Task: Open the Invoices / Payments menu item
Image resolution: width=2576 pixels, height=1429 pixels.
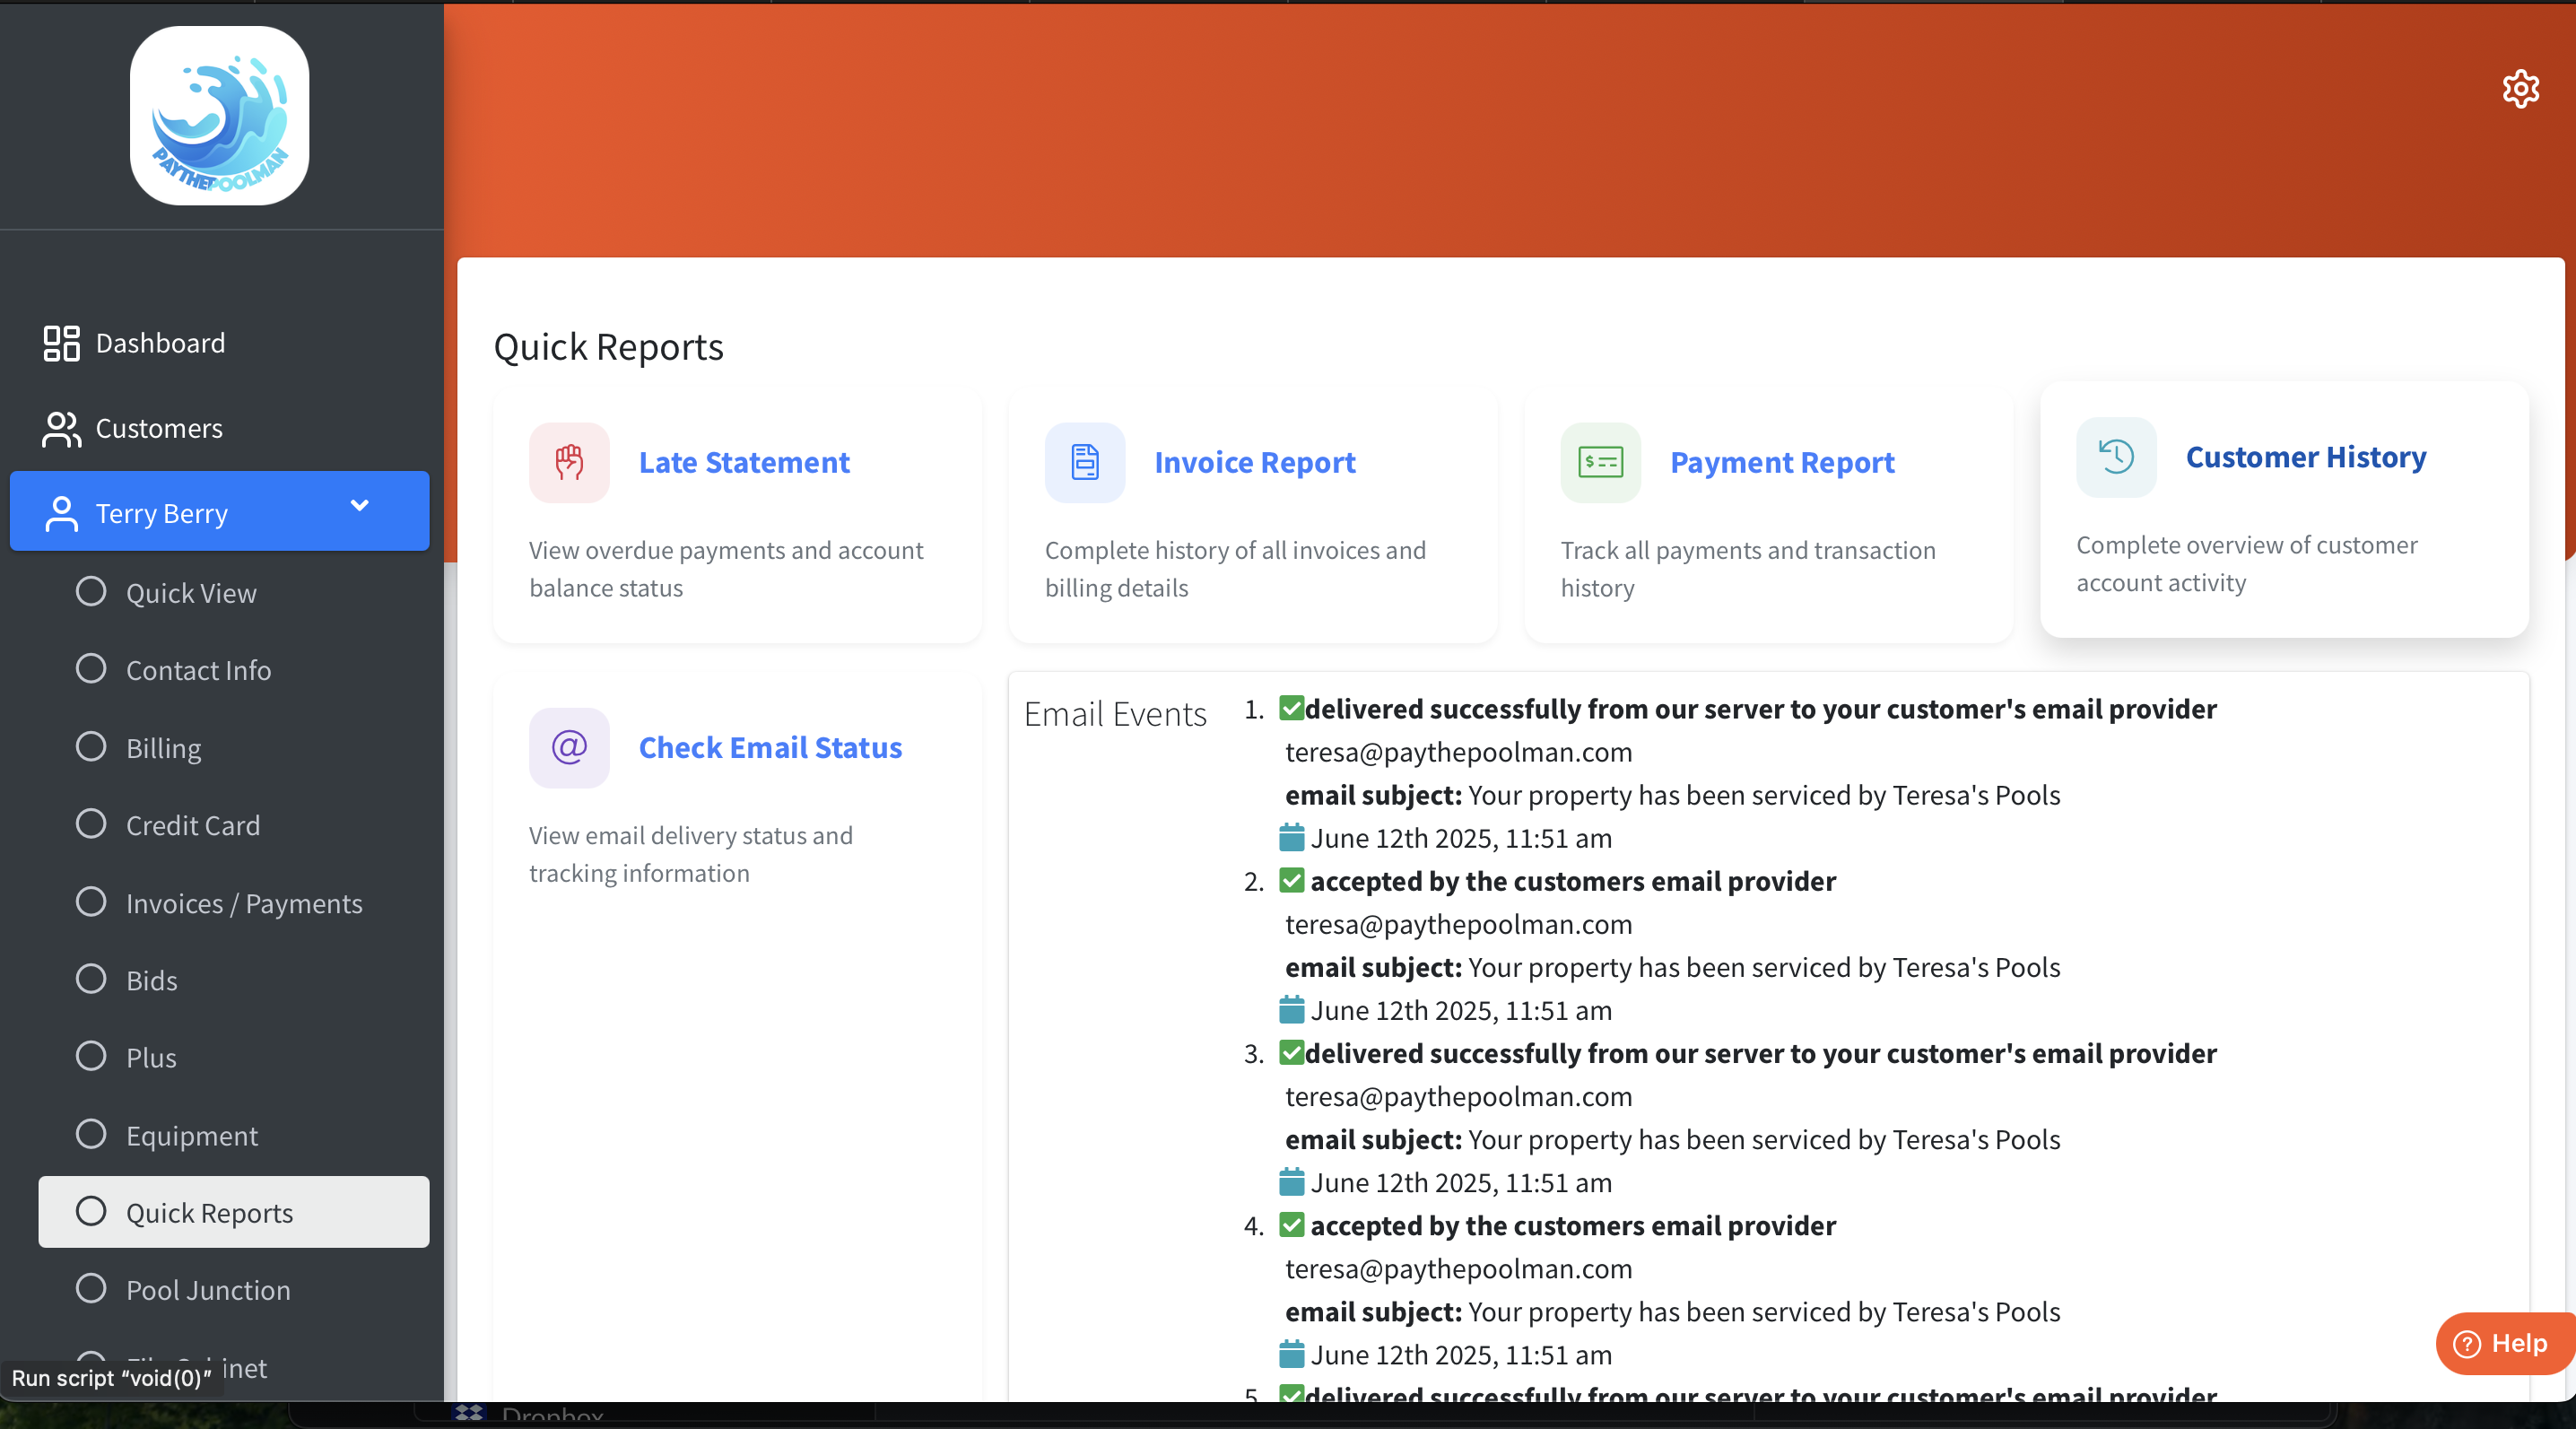Action: 244,903
